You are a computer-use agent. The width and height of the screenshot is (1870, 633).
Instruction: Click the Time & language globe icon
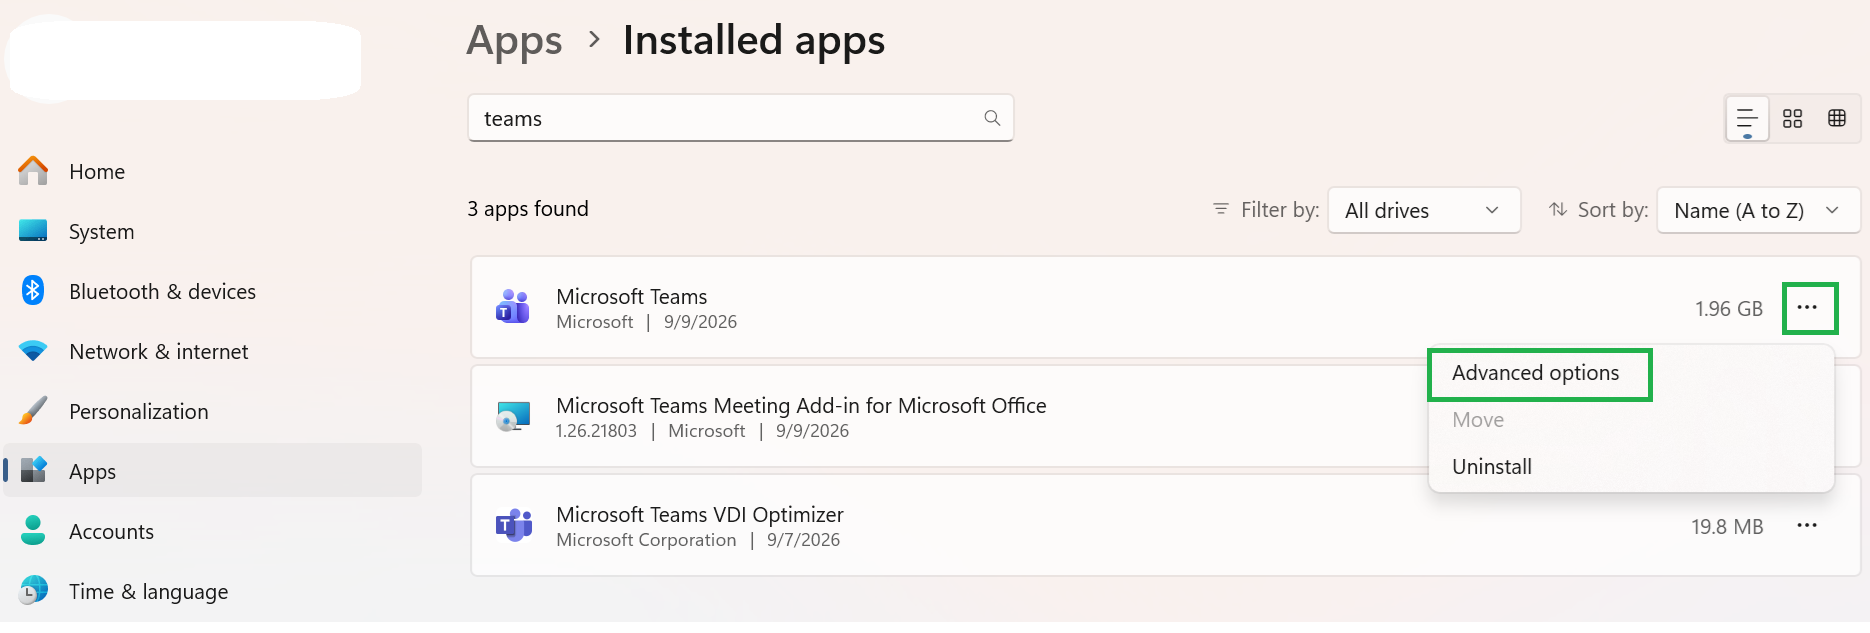(x=33, y=590)
